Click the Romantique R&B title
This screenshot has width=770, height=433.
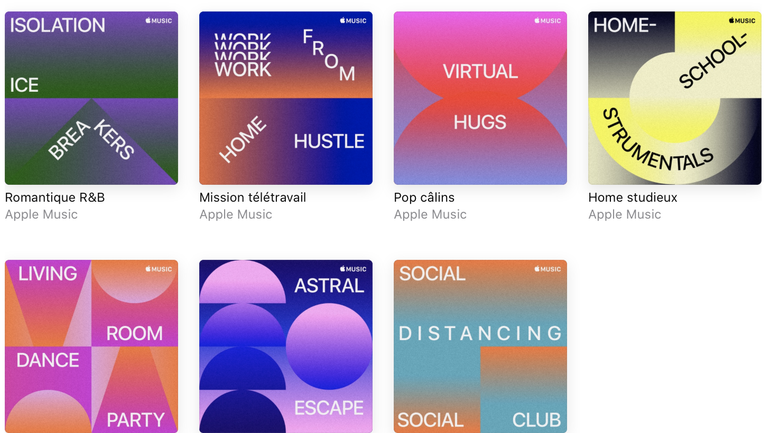pos(55,197)
